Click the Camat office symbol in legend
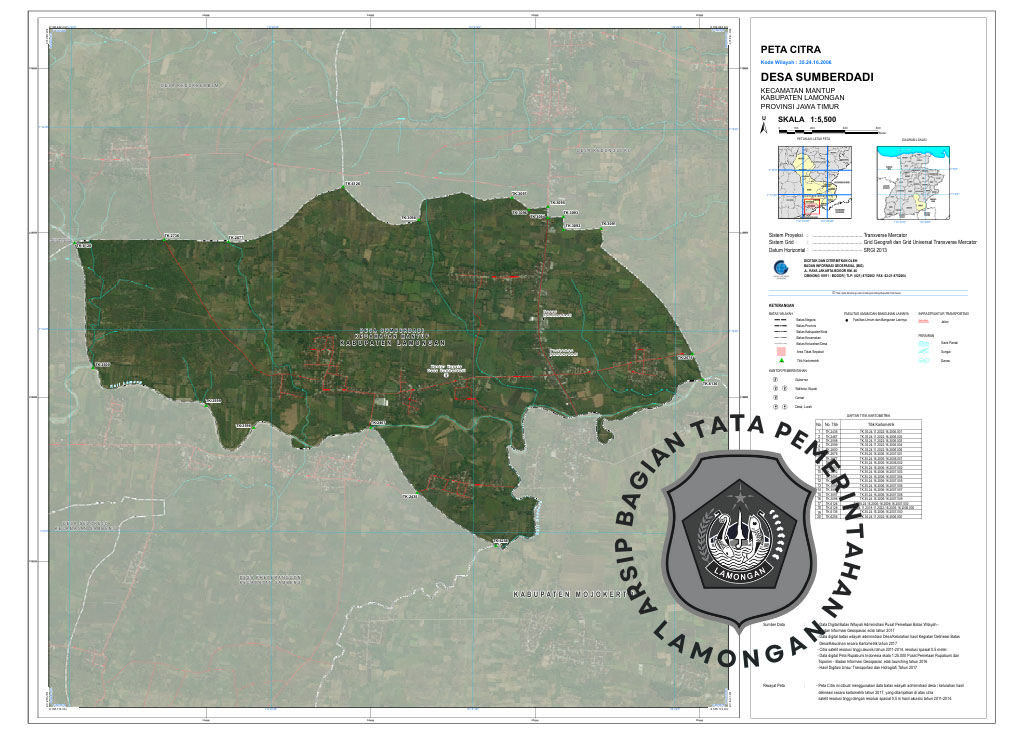The image size is (1027, 737). (774, 398)
